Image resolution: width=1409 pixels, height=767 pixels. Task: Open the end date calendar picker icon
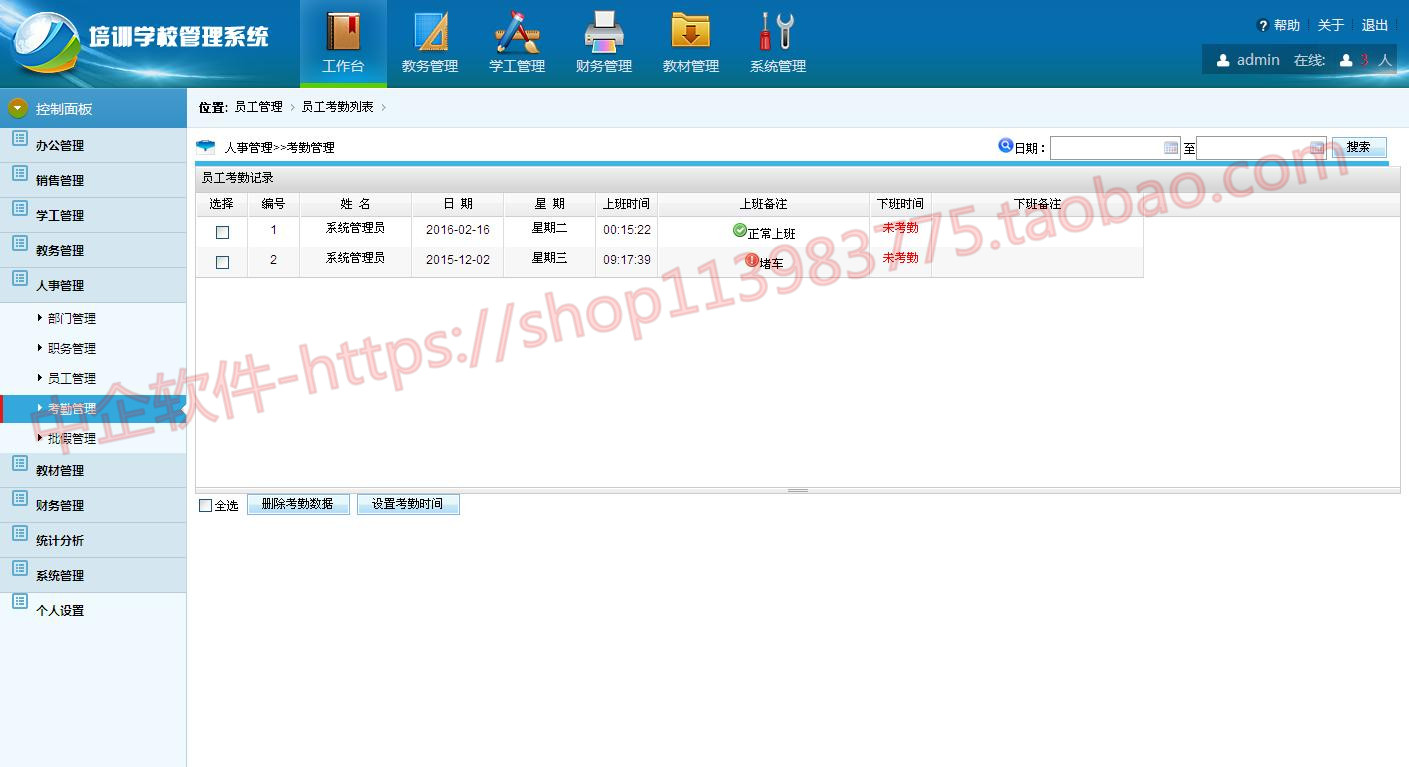1317,148
